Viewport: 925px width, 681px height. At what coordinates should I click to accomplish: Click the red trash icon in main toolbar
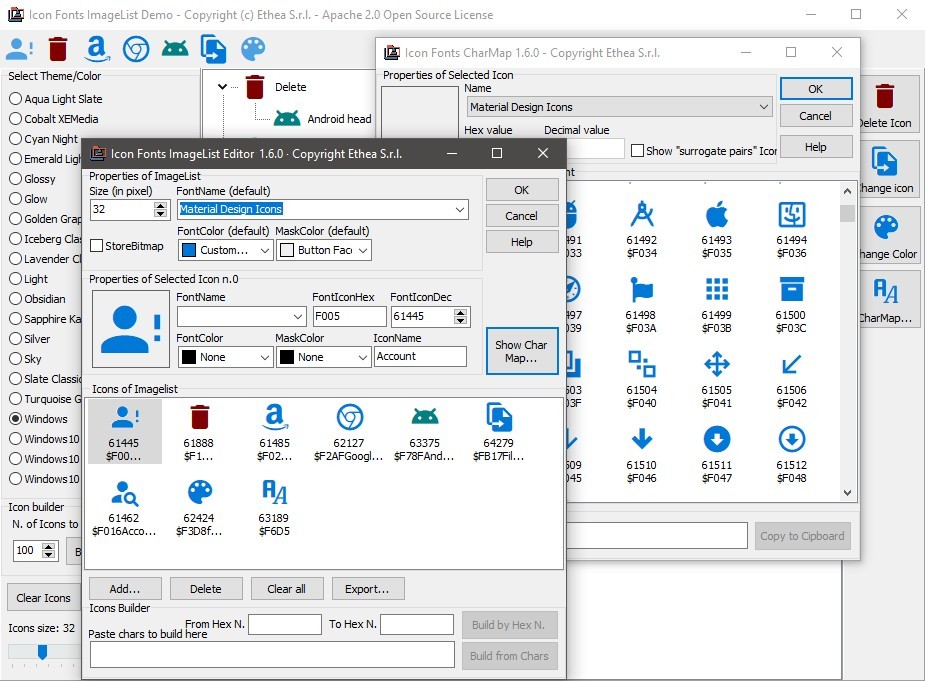(x=58, y=49)
